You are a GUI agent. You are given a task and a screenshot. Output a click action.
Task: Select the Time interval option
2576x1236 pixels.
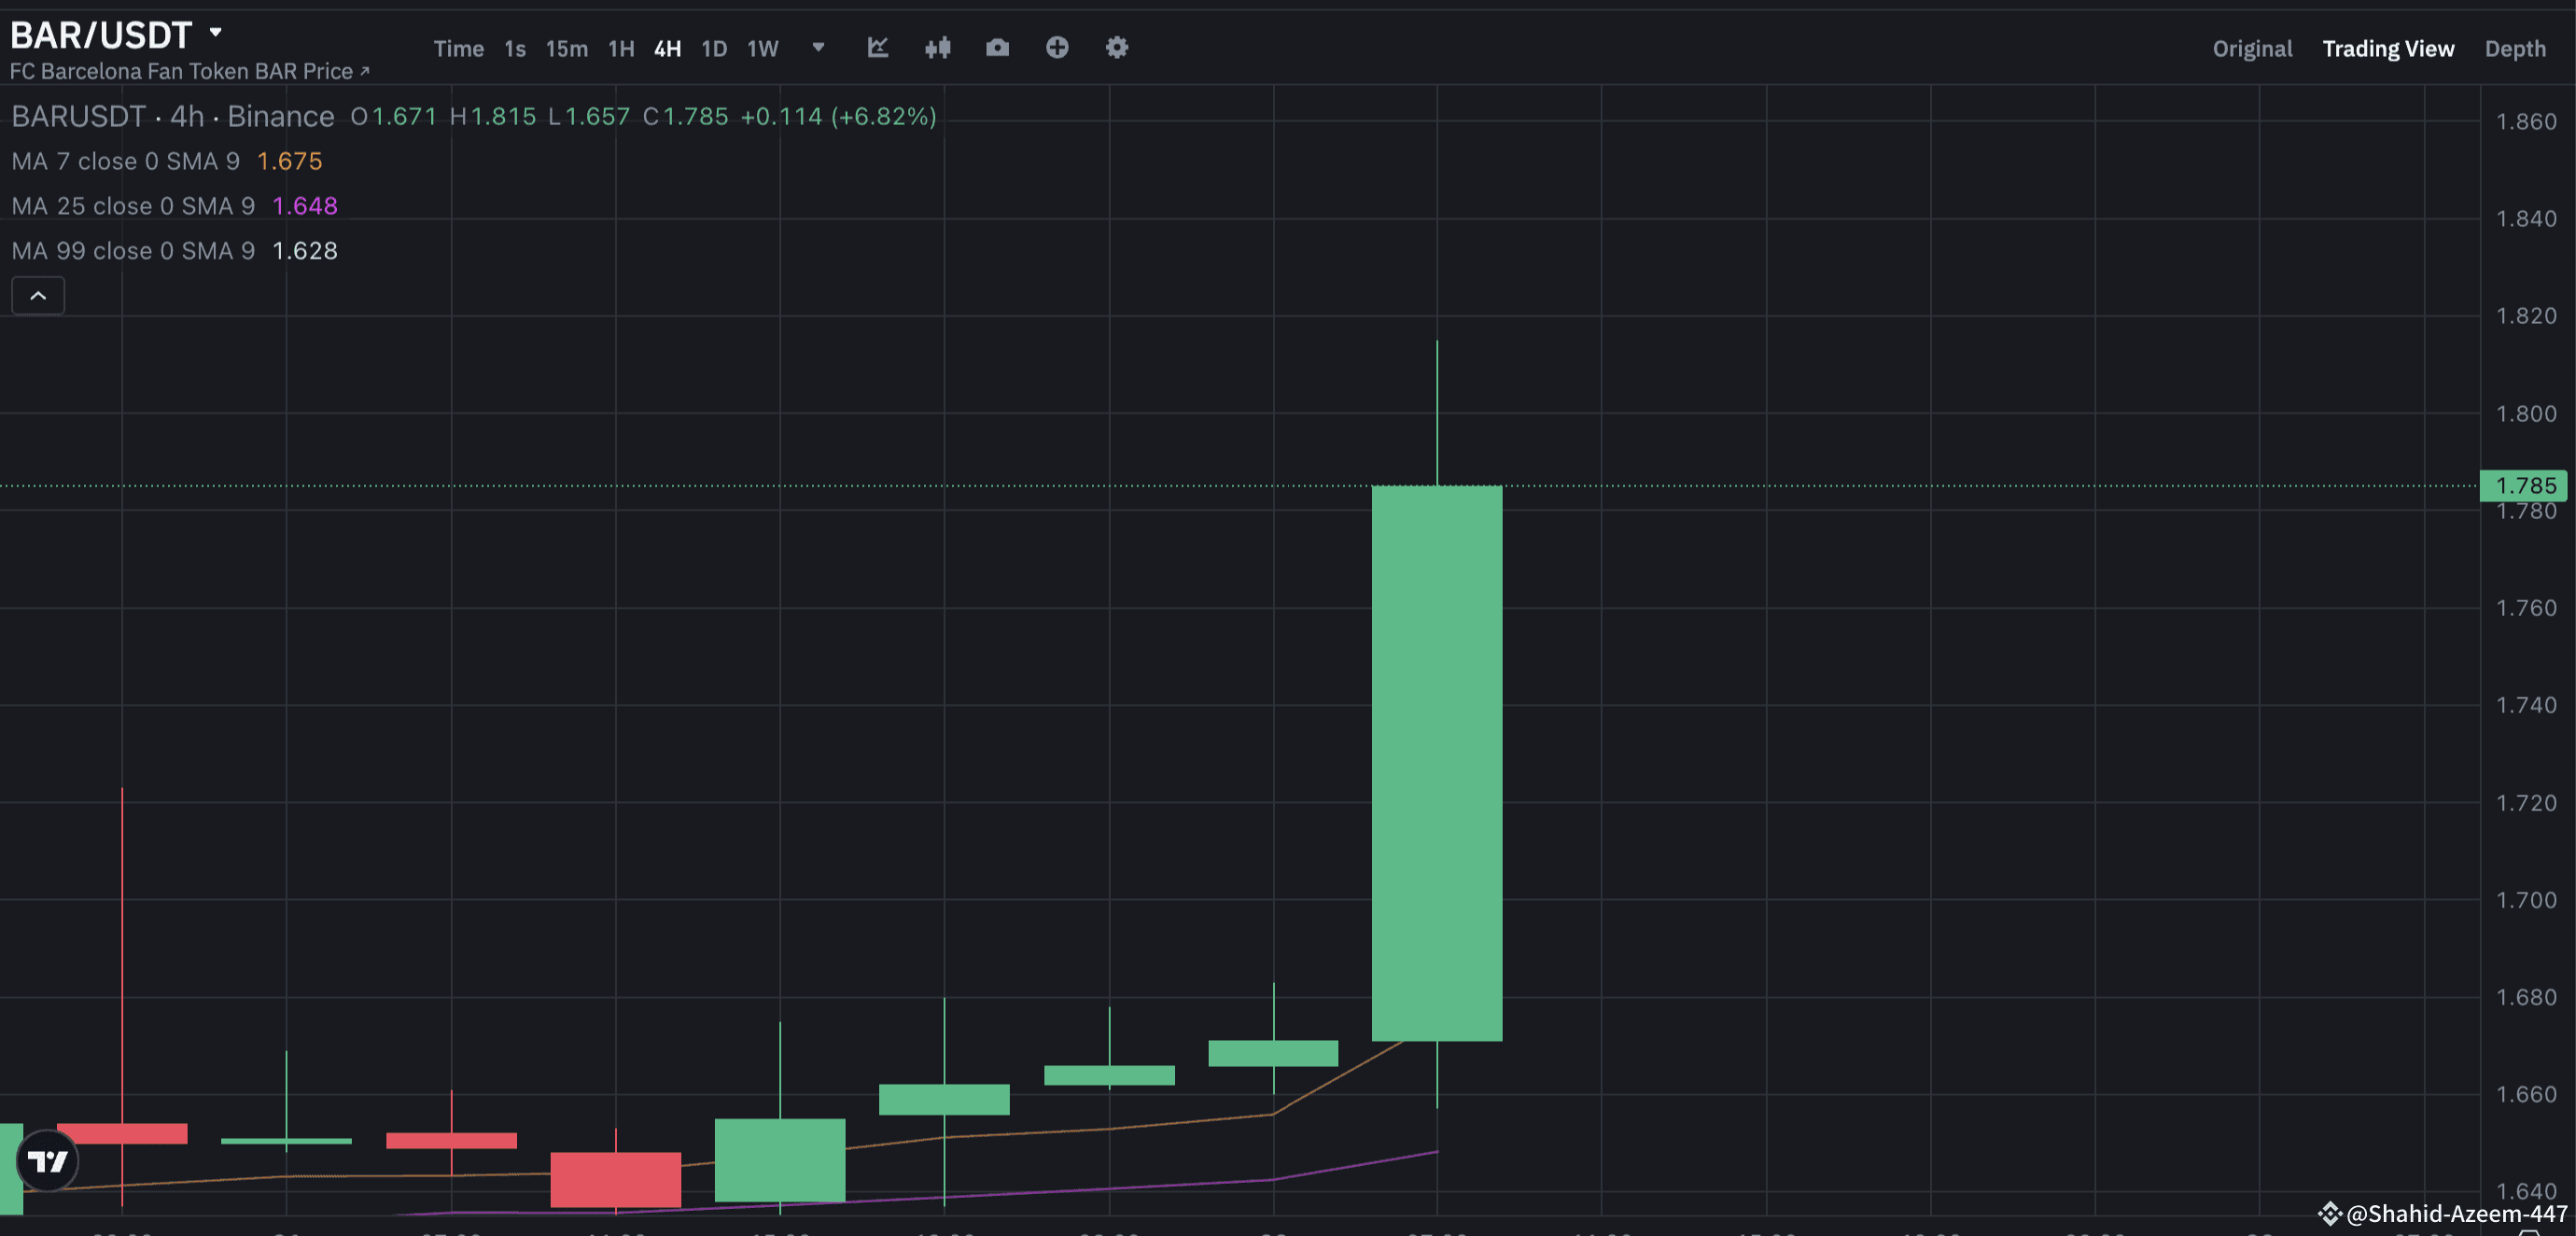(458, 48)
